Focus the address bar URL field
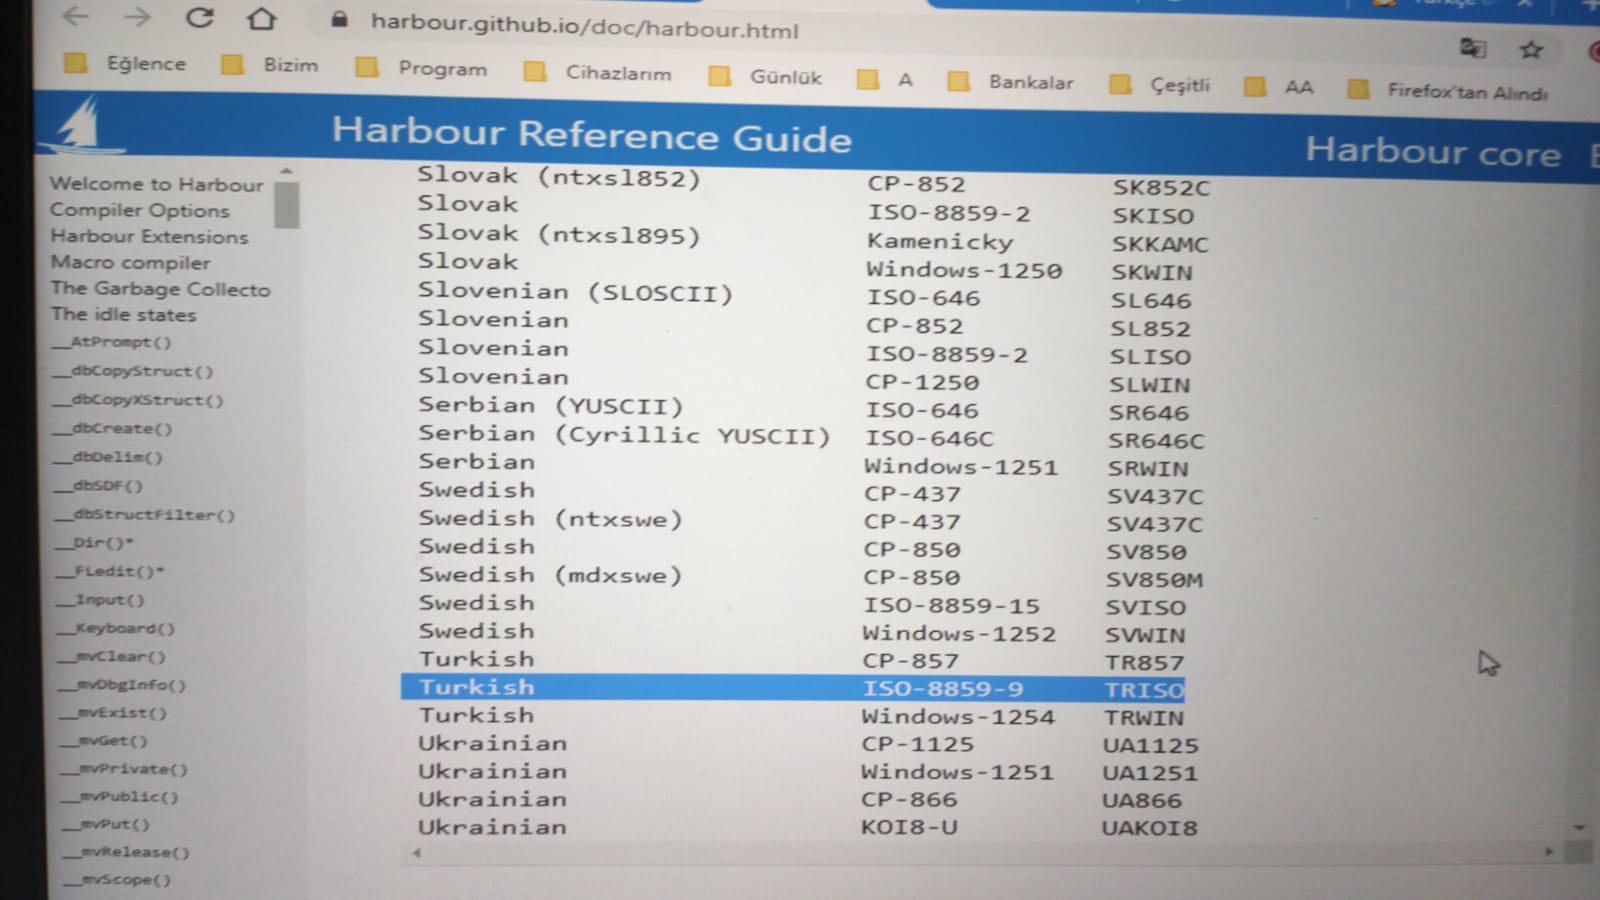This screenshot has height=900, width=1600. [x=584, y=26]
